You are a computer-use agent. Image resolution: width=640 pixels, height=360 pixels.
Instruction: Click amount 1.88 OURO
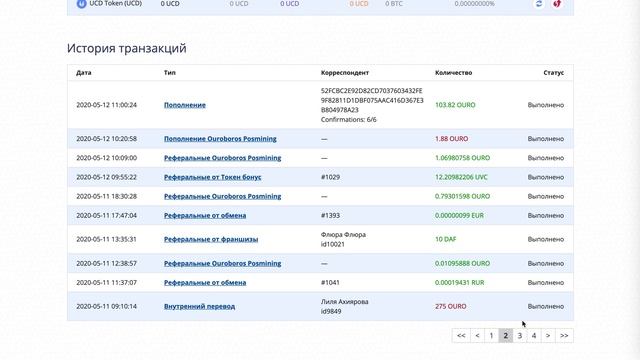pos(451,139)
